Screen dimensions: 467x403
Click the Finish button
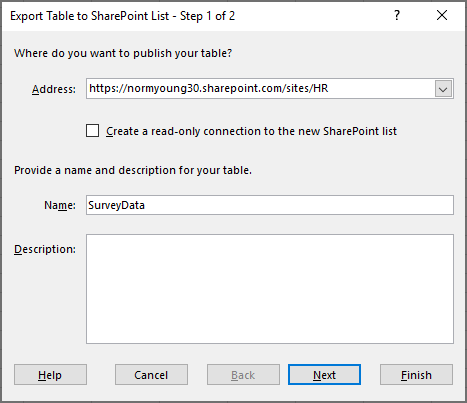tap(416, 375)
